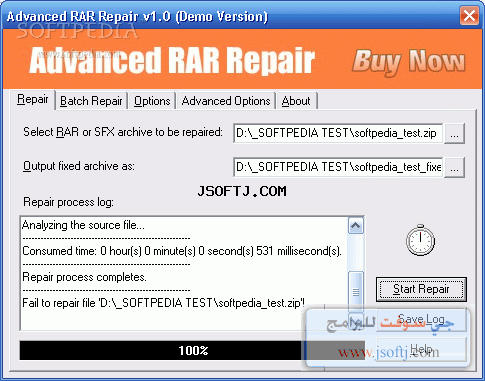Screen dimensions: 485x381
Task: Click 'Output fixed archive as:' label
Action: (79, 166)
